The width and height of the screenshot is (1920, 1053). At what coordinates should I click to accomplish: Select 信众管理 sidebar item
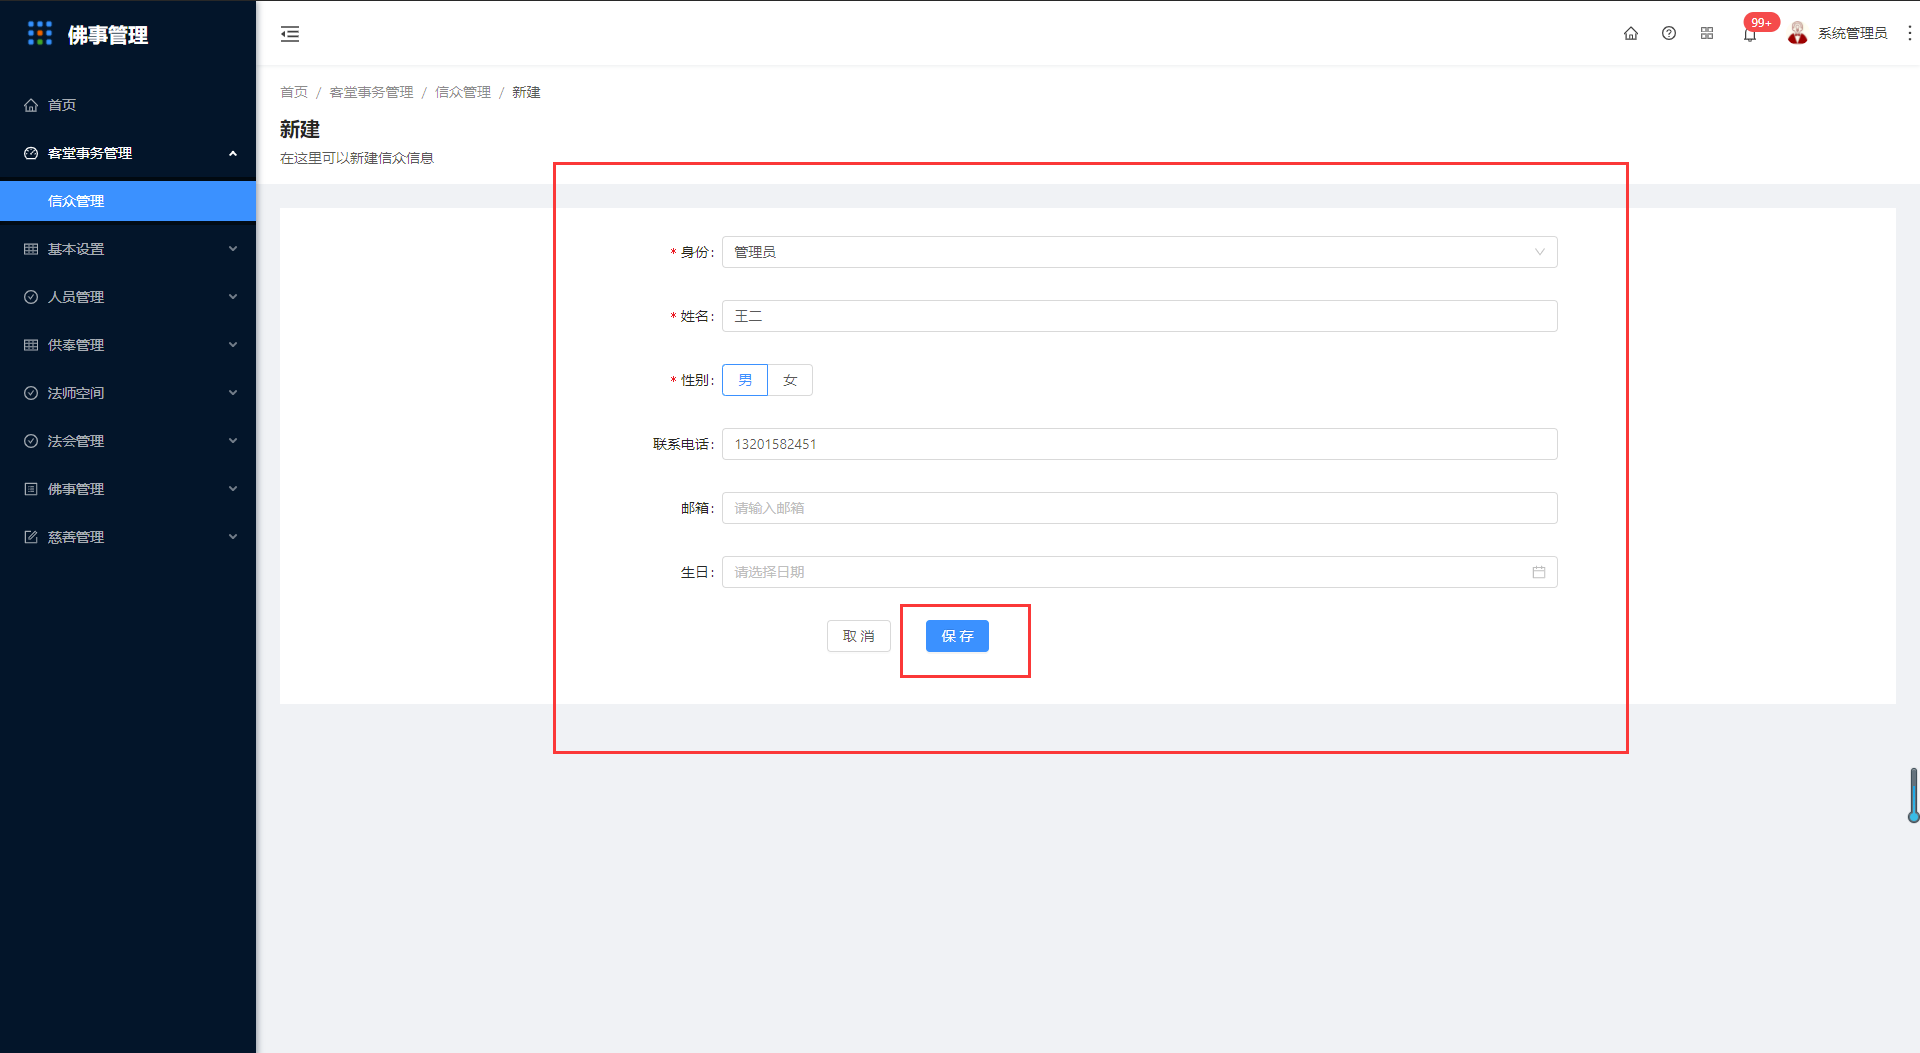pyautogui.click(x=128, y=201)
